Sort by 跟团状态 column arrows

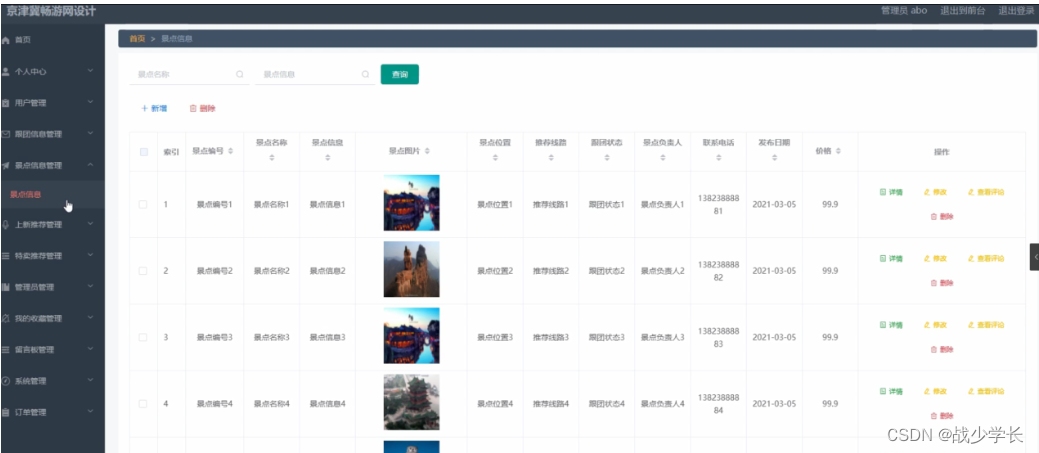pos(607,158)
